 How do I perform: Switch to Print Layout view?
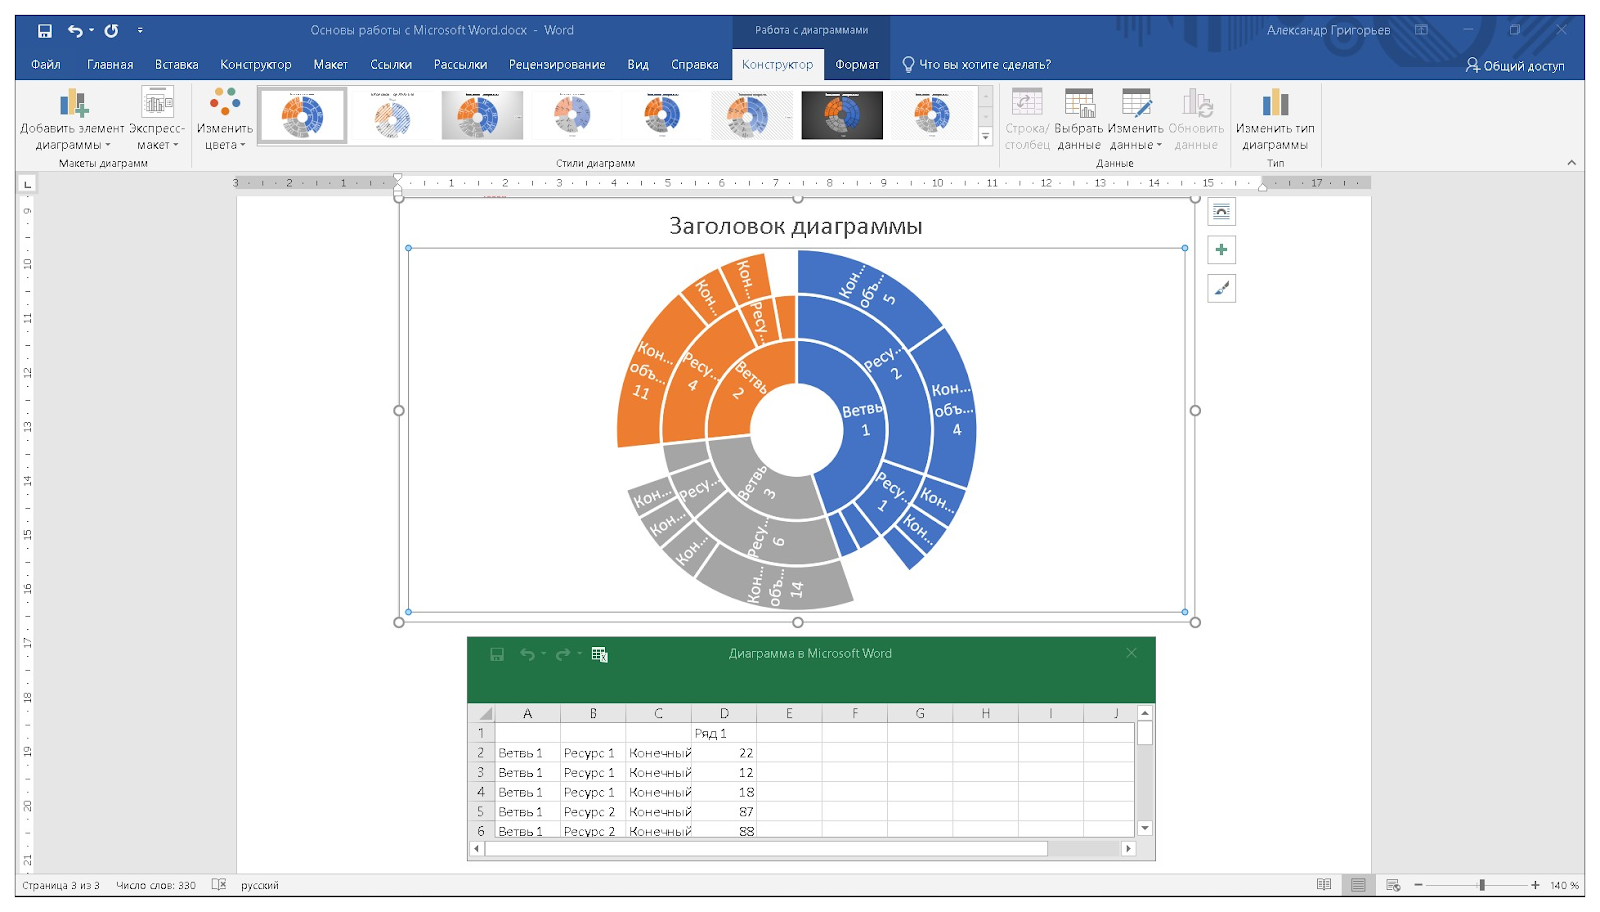pos(1358,885)
